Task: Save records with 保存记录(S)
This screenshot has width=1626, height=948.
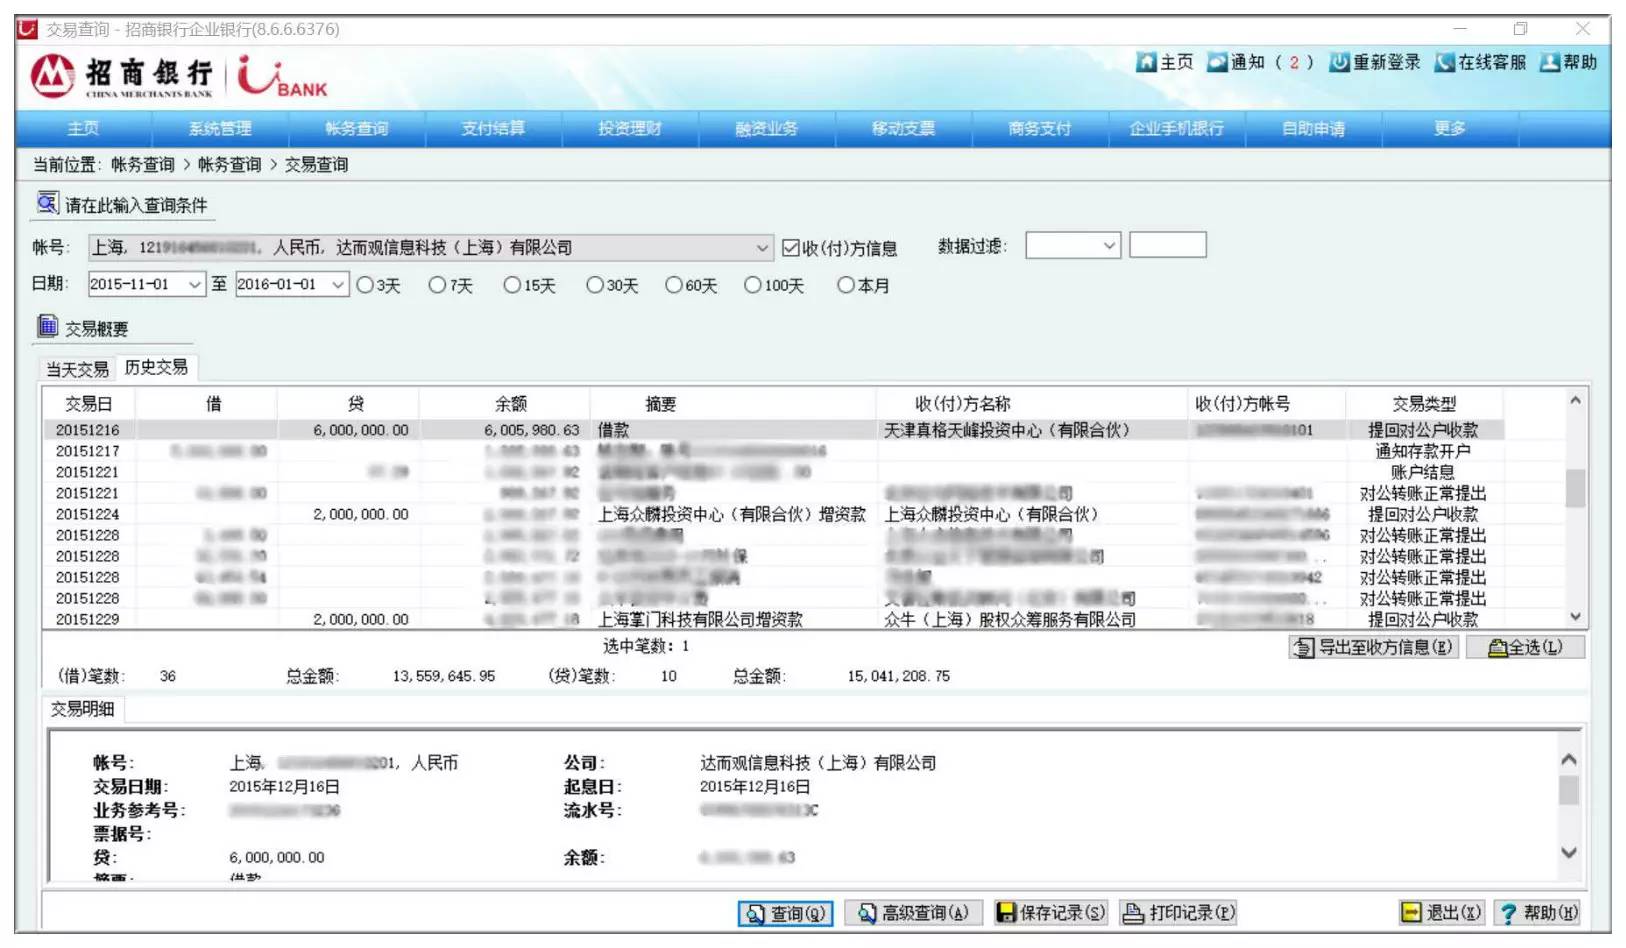Action: tap(1052, 913)
